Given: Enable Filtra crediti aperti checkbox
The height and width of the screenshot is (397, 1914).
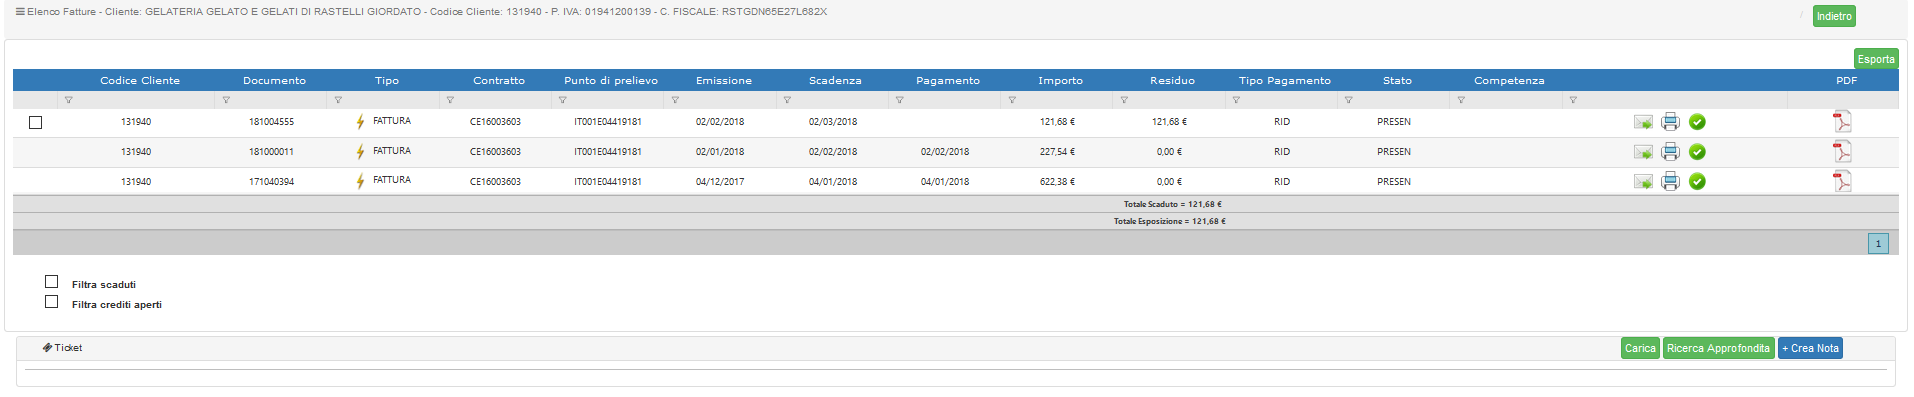Looking at the screenshot, I should point(52,302).
